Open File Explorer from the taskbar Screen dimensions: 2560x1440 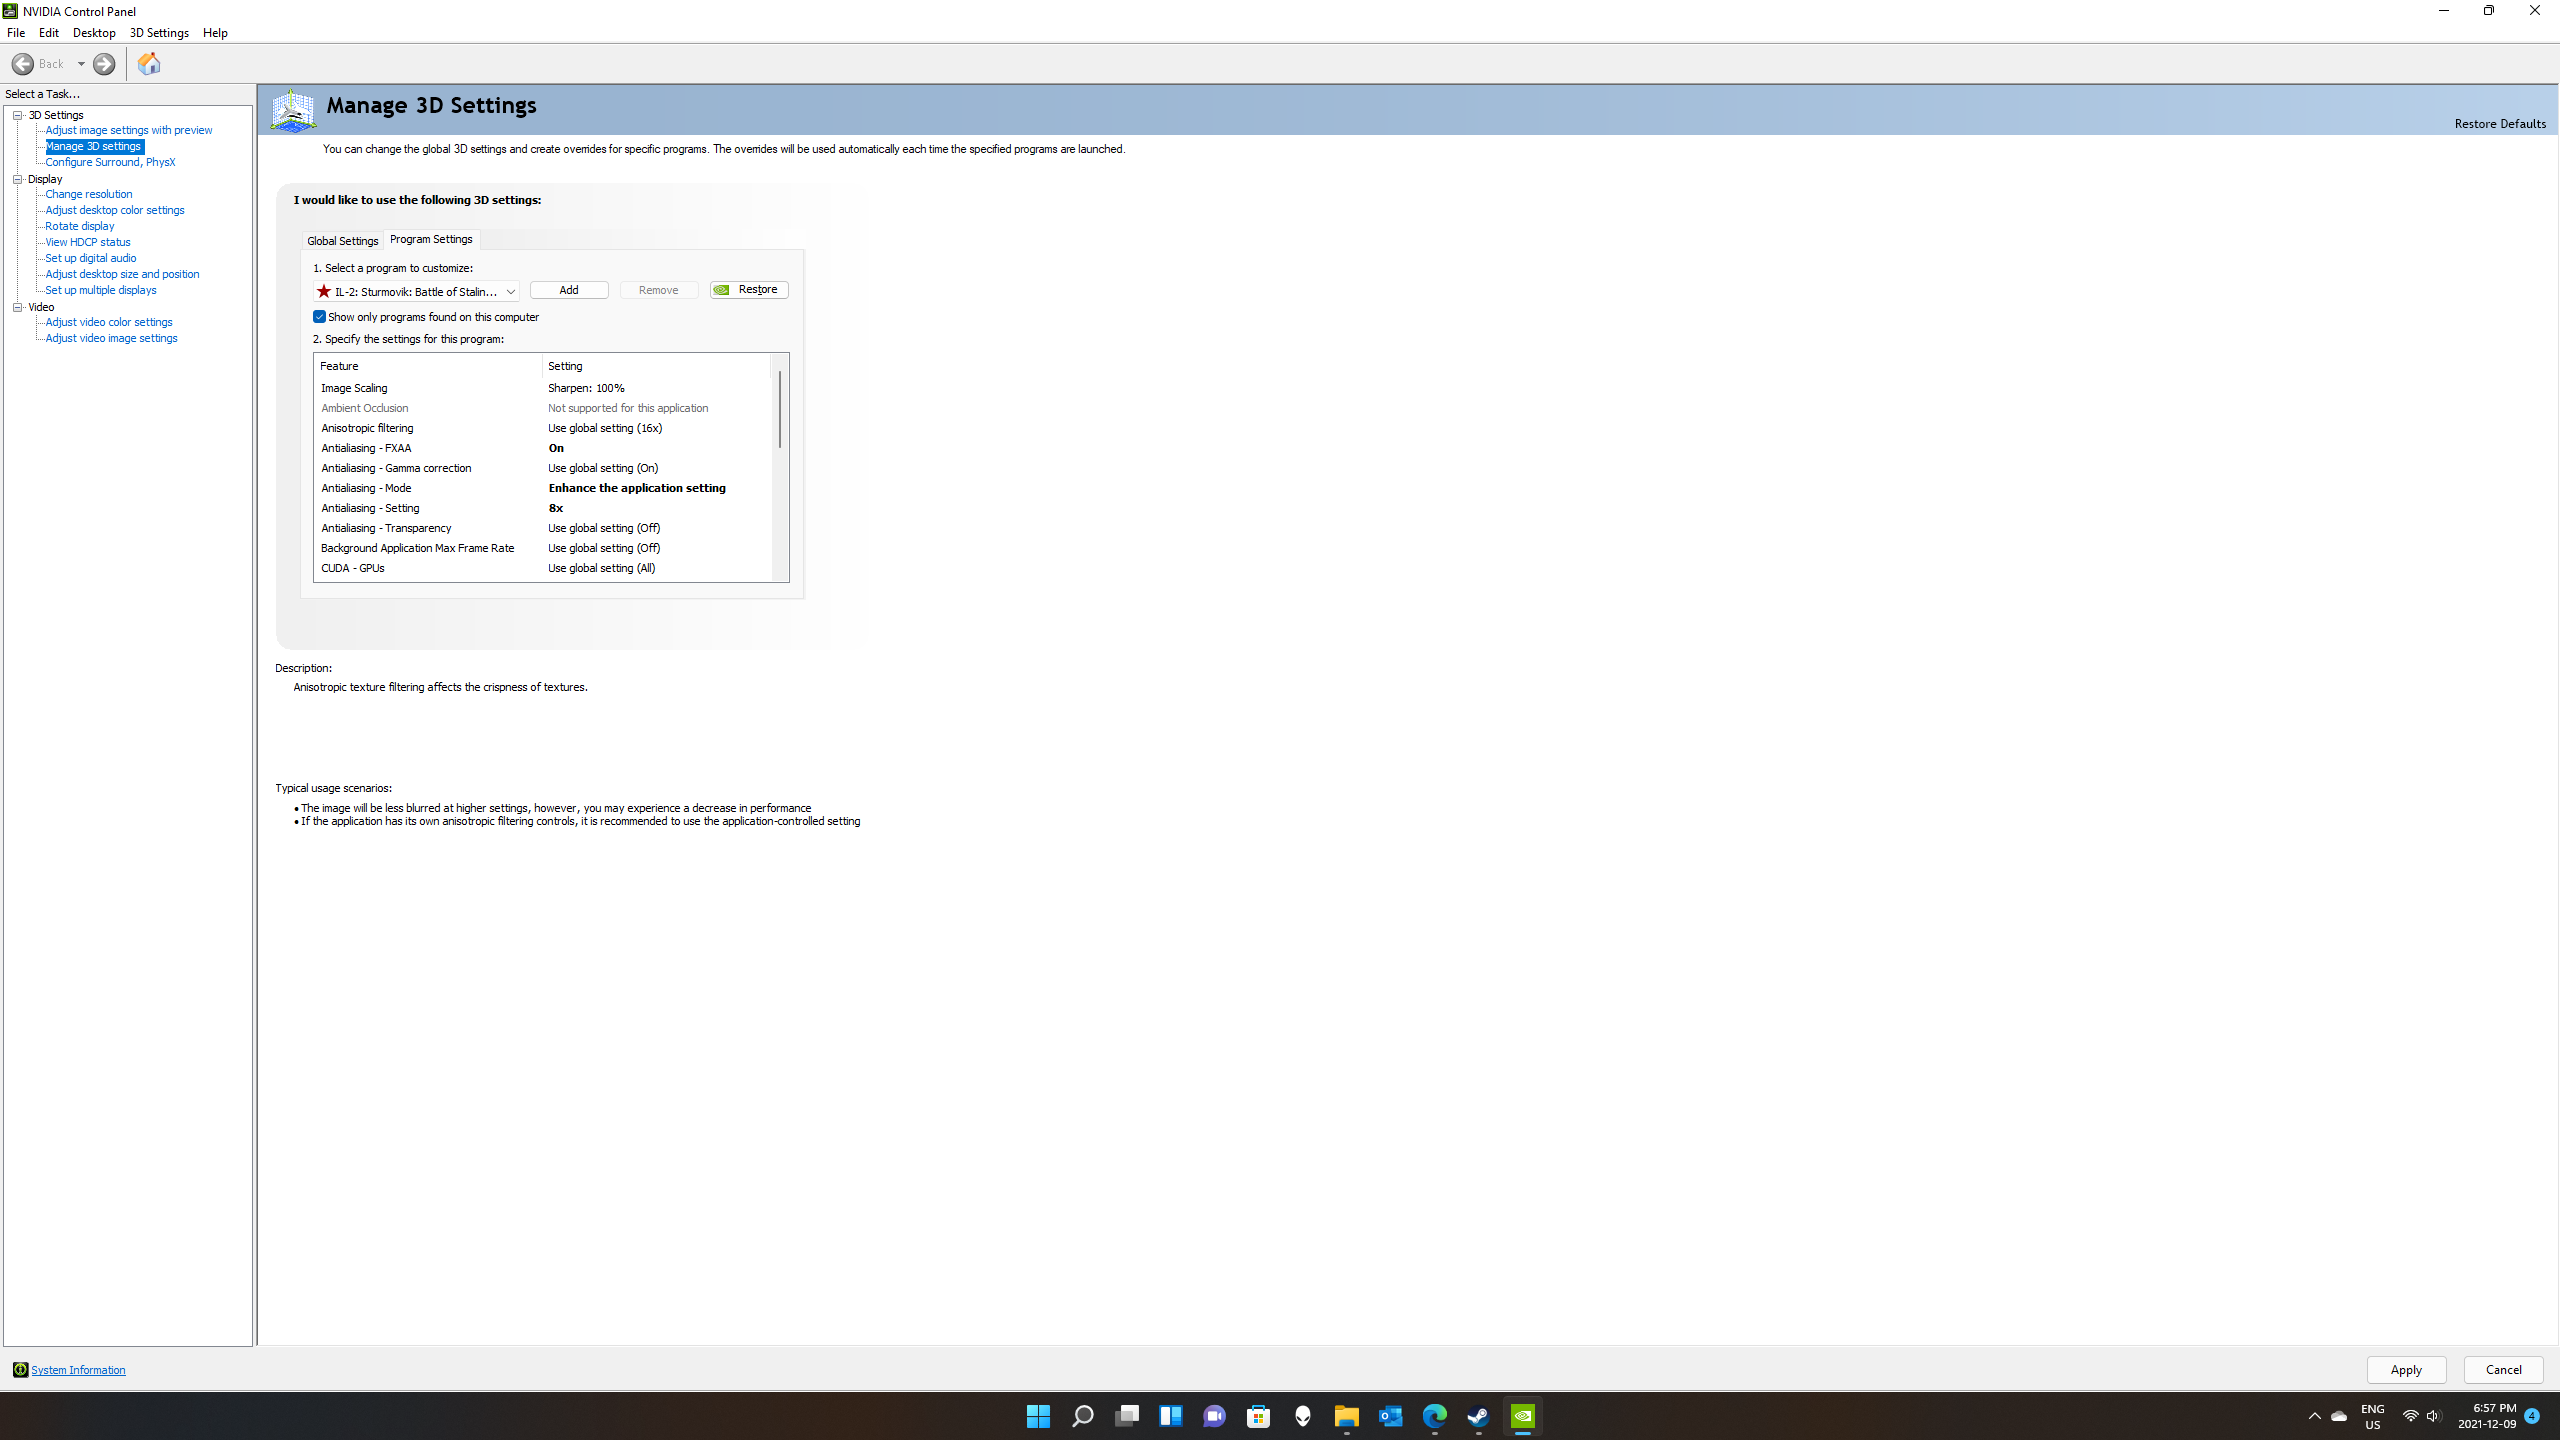pos(1346,1416)
